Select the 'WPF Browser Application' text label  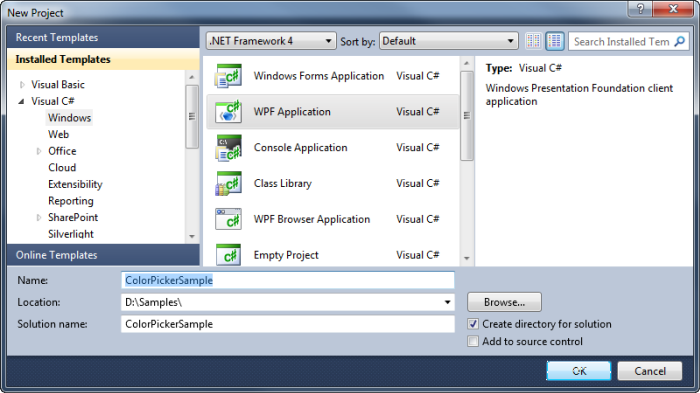312,219
